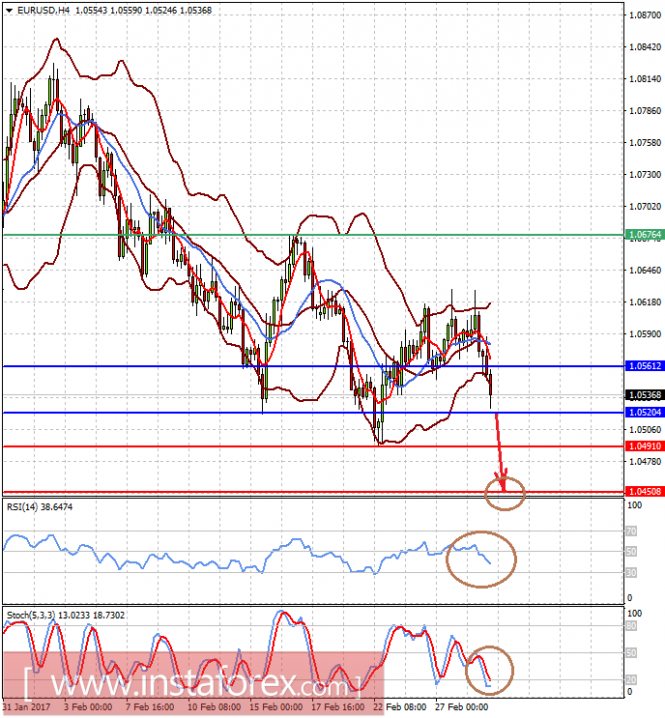Select the blue 1.05612 level label
The height and width of the screenshot is (718, 665).
tap(645, 365)
